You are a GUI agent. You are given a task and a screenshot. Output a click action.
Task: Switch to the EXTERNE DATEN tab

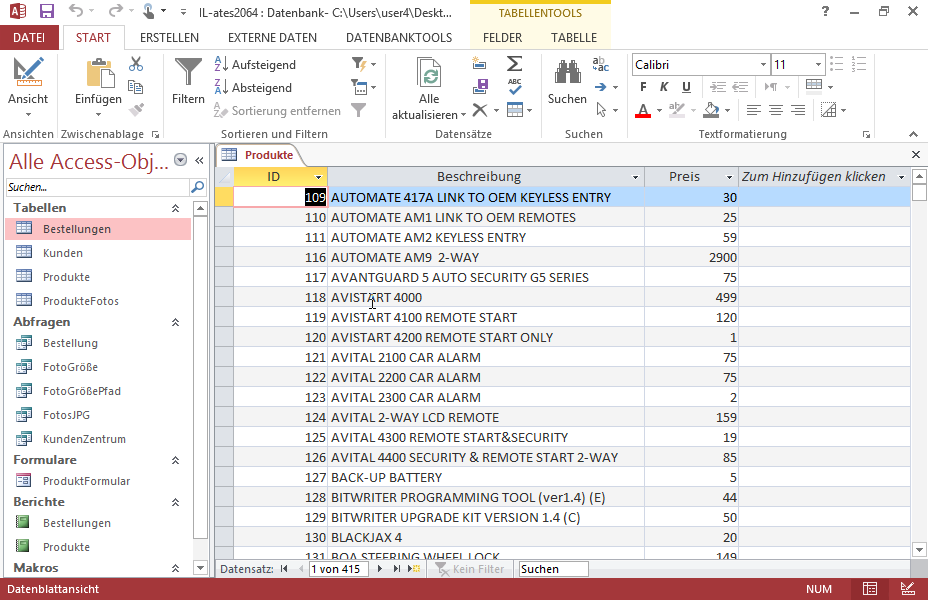tap(272, 38)
